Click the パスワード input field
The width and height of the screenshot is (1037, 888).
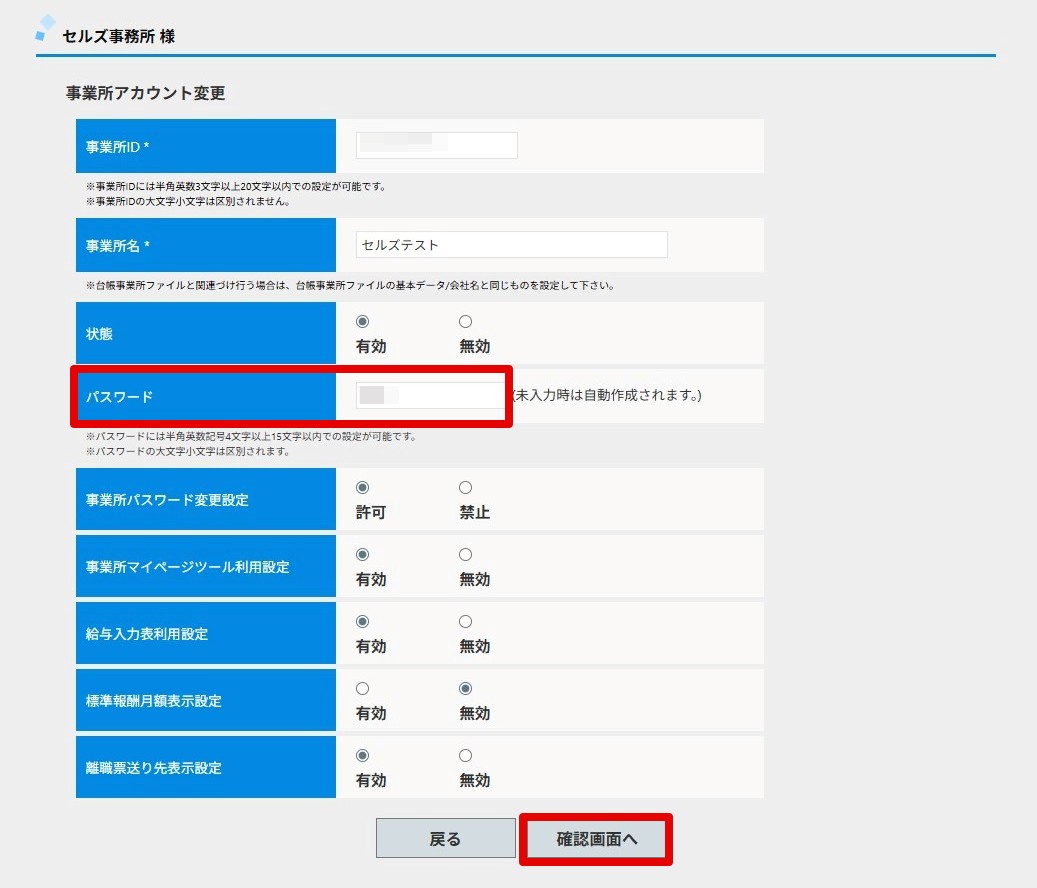pyautogui.click(x=431, y=395)
